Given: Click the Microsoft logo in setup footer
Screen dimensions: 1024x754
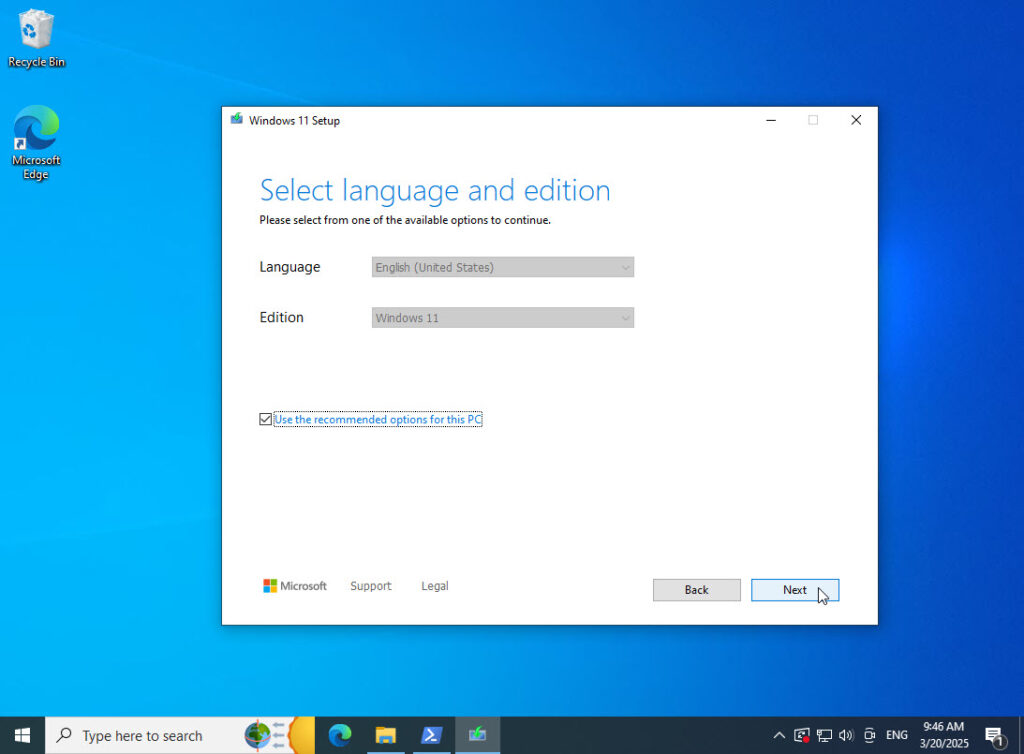Looking at the screenshot, I should [x=295, y=586].
